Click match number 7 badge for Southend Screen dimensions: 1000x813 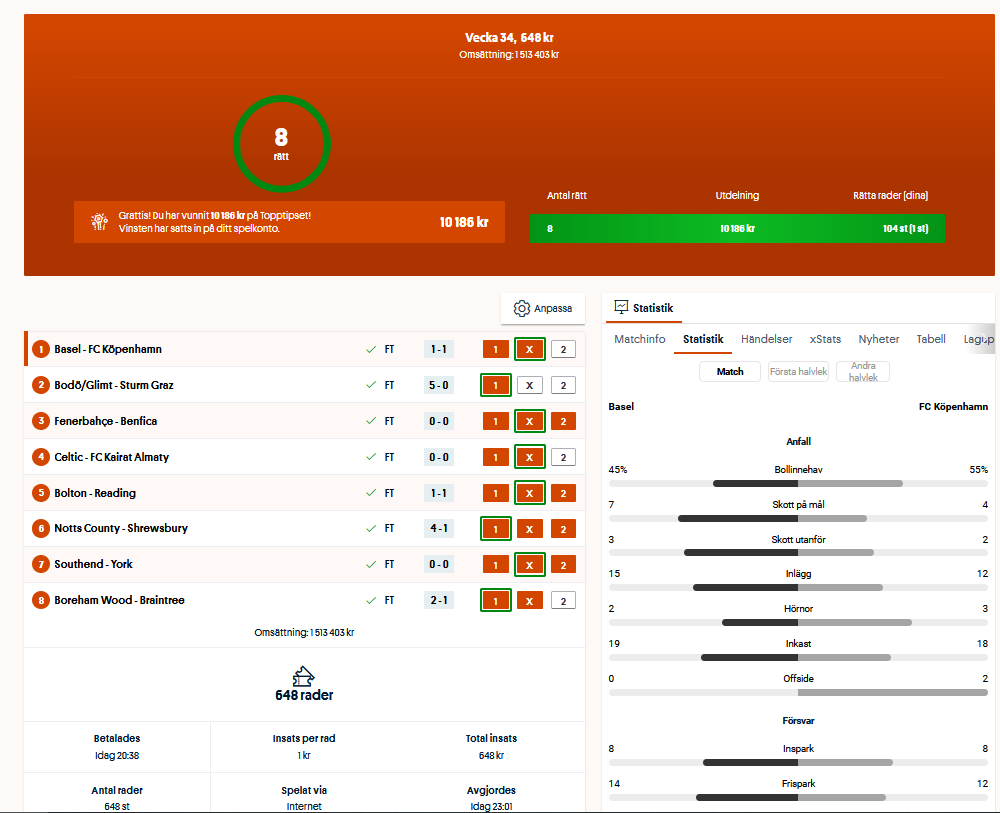point(41,564)
